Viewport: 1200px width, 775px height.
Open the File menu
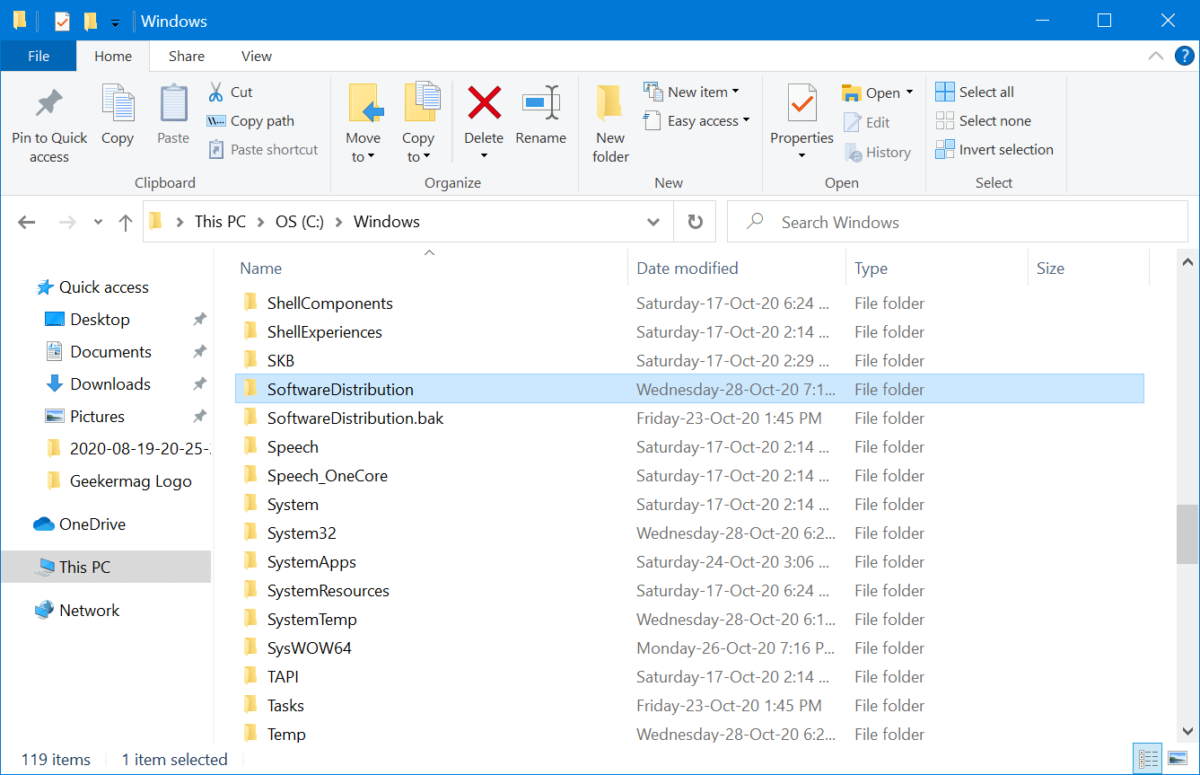point(39,56)
